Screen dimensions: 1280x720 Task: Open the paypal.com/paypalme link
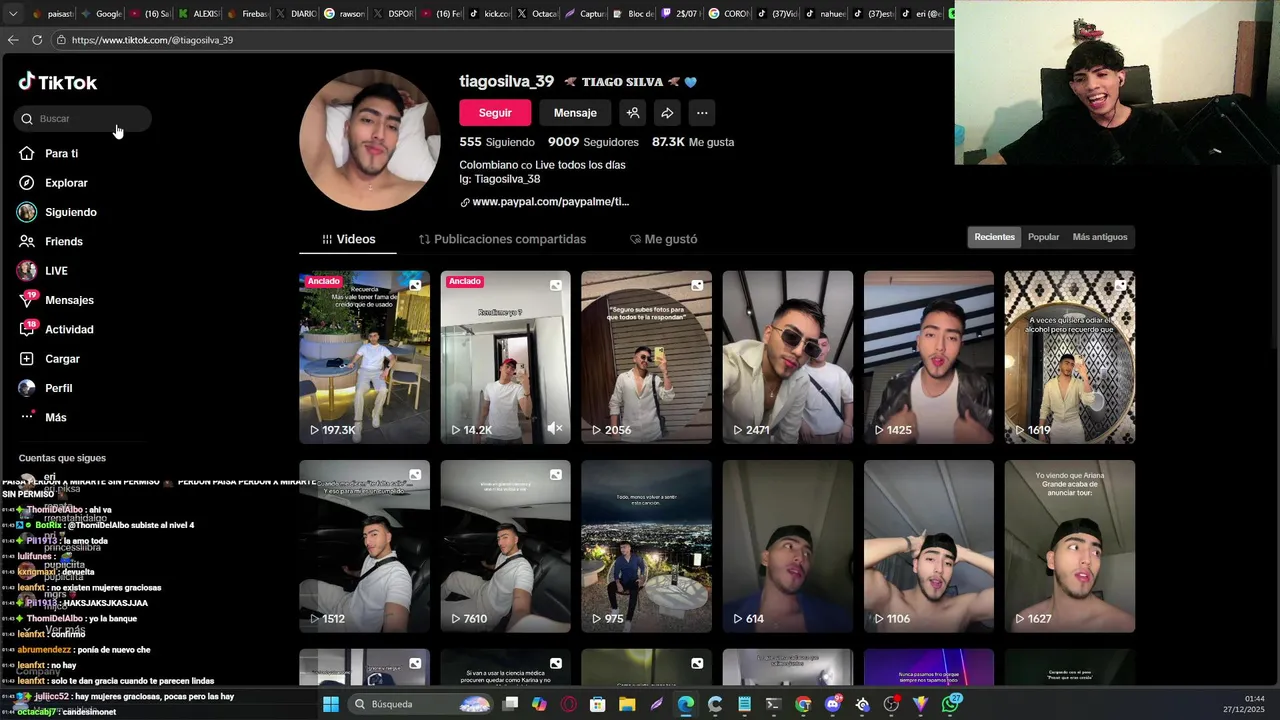click(544, 202)
